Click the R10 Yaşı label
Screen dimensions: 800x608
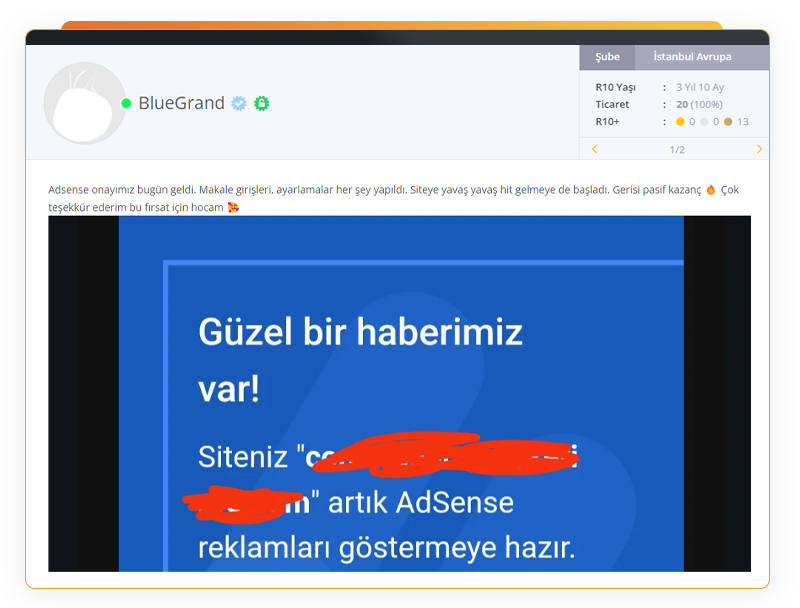pos(615,87)
